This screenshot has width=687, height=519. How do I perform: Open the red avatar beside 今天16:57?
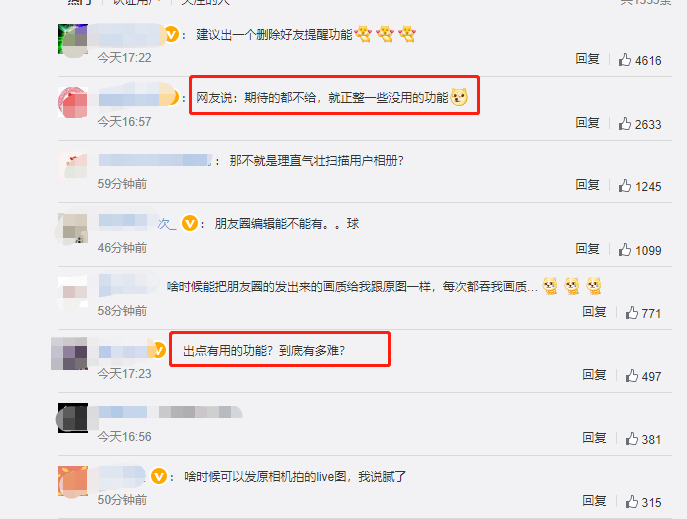coord(73,102)
